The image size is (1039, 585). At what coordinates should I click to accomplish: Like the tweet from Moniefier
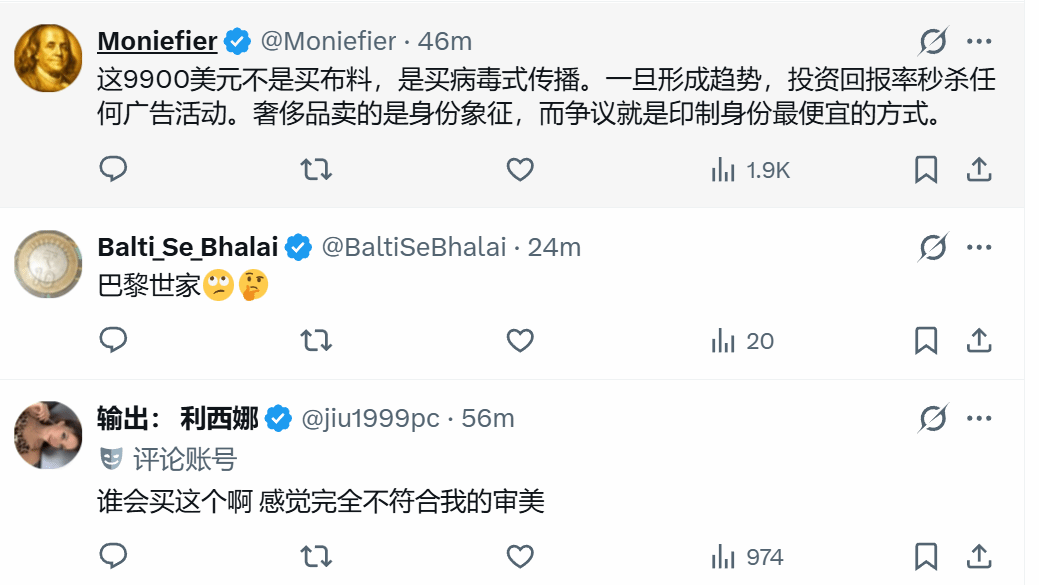click(520, 170)
